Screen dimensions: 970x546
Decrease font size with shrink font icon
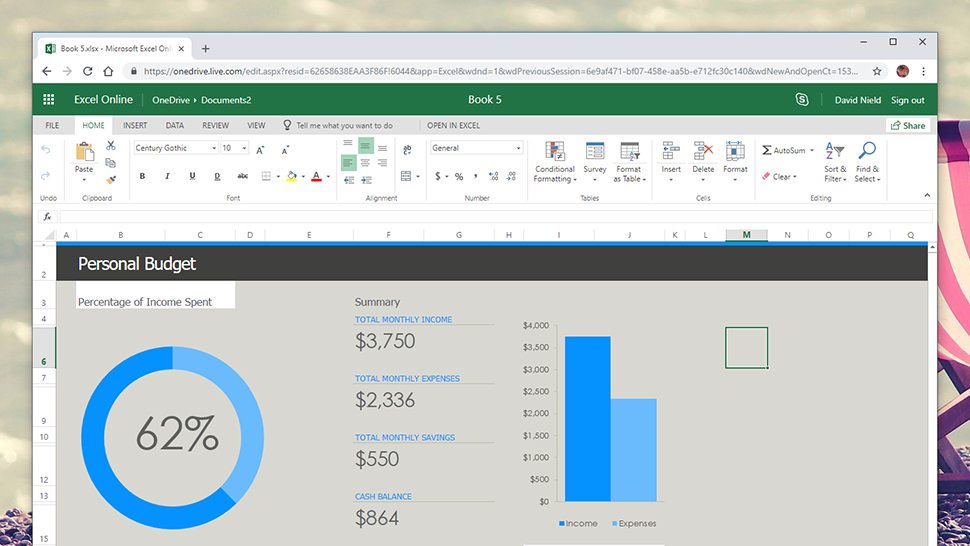point(285,150)
